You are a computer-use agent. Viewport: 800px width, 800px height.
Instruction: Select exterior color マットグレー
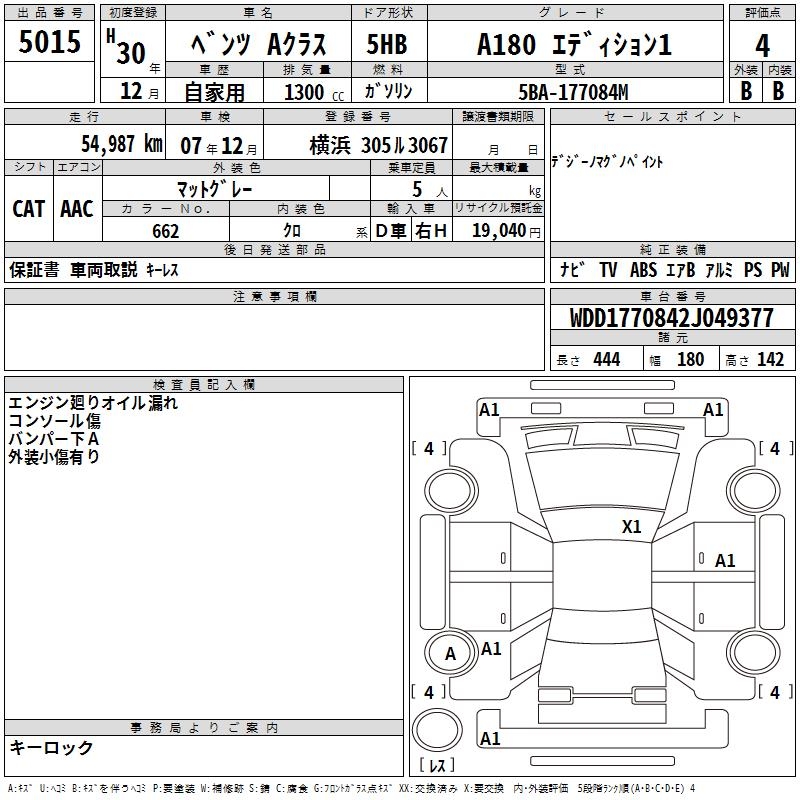214,189
